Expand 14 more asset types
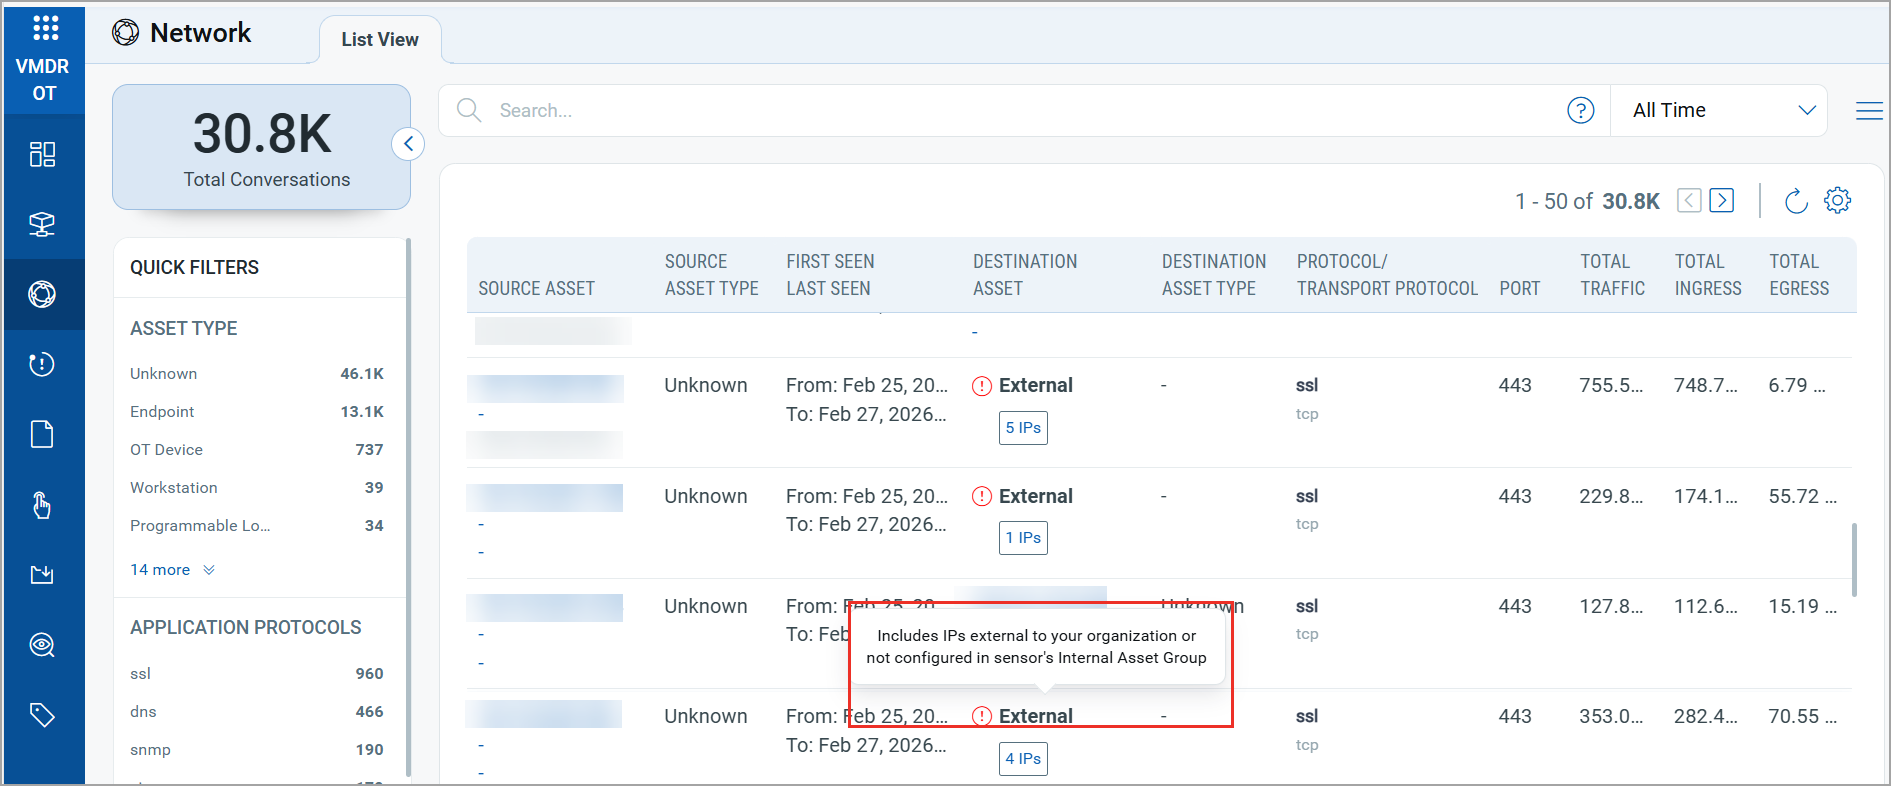Image resolution: width=1891 pixels, height=786 pixels. coord(172,569)
